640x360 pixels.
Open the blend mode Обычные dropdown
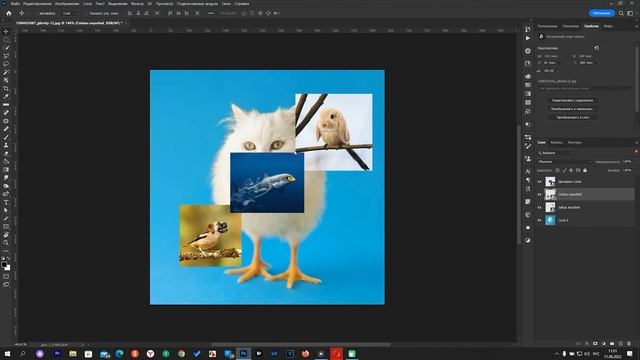click(564, 162)
